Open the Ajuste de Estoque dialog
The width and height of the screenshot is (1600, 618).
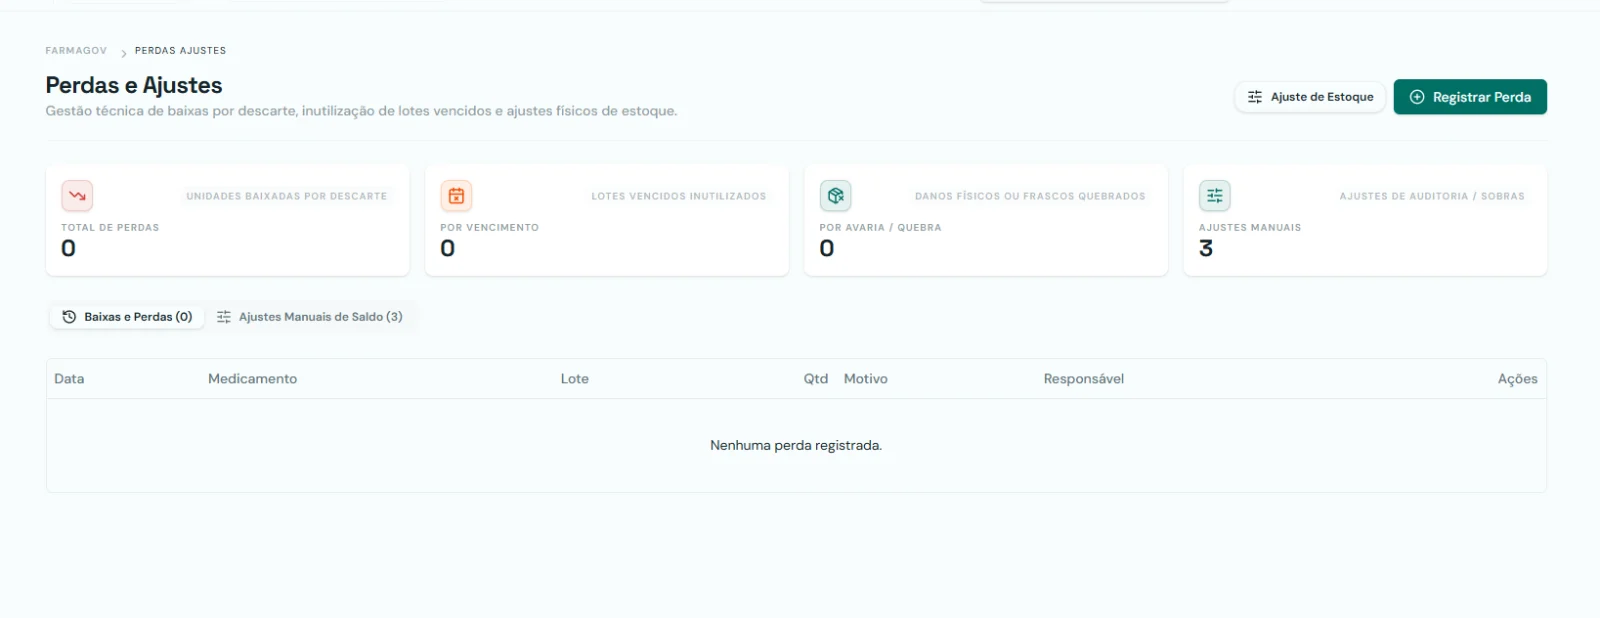click(x=1310, y=97)
